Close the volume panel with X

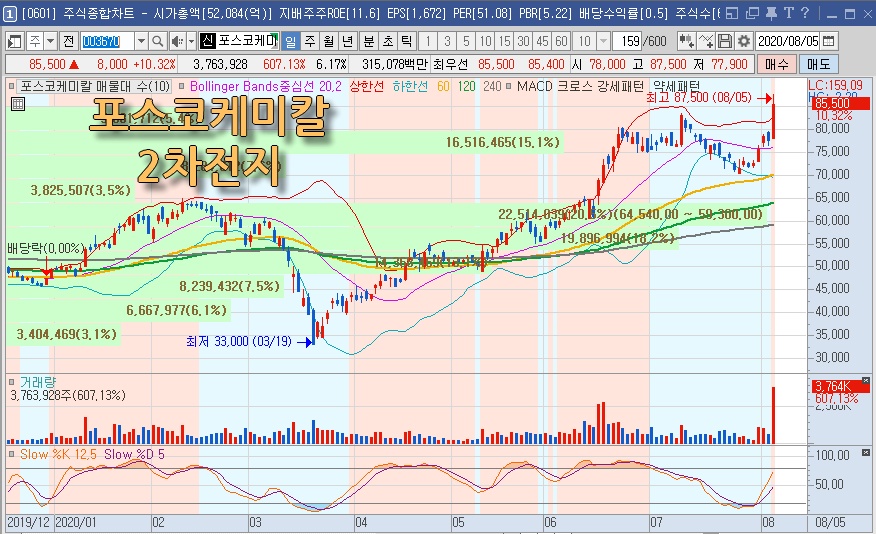point(865,380)
